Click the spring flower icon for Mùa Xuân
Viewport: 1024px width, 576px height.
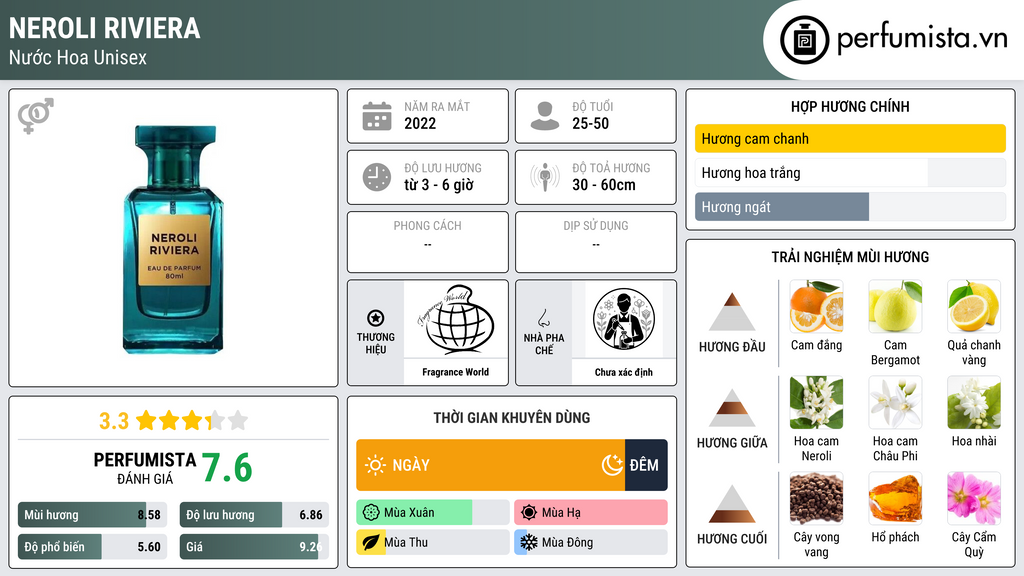[x=371, y=513]
